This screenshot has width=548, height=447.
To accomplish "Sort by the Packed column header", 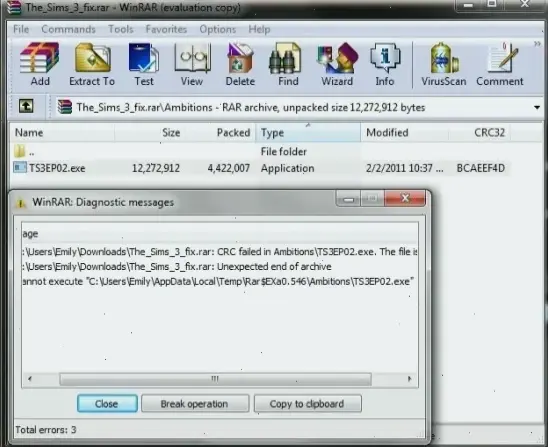I will click(221, 132).
